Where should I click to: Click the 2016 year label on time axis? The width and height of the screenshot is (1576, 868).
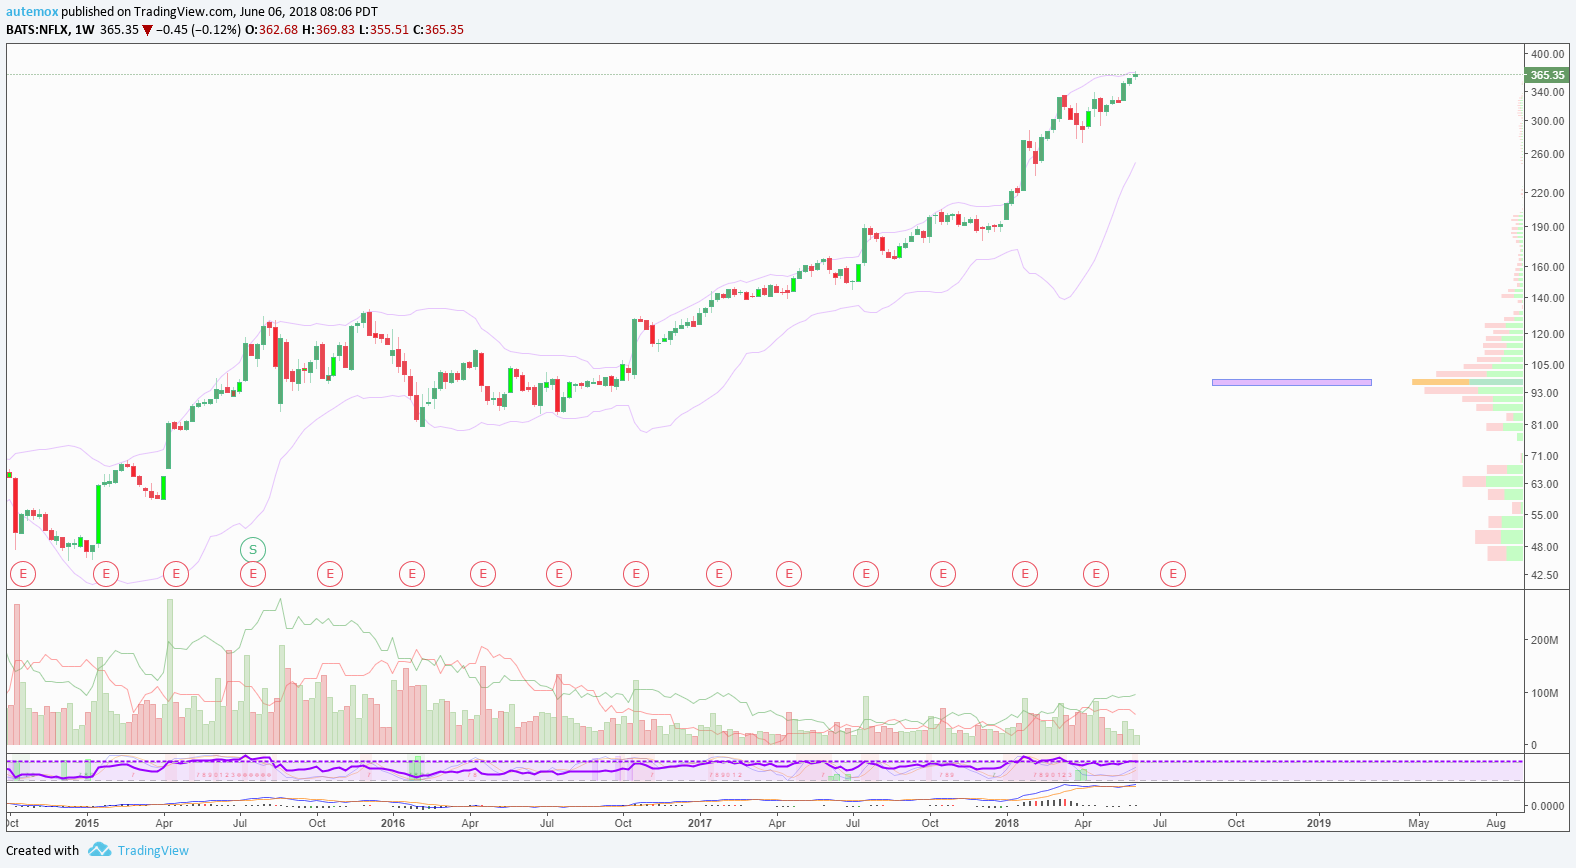point(393,823)
